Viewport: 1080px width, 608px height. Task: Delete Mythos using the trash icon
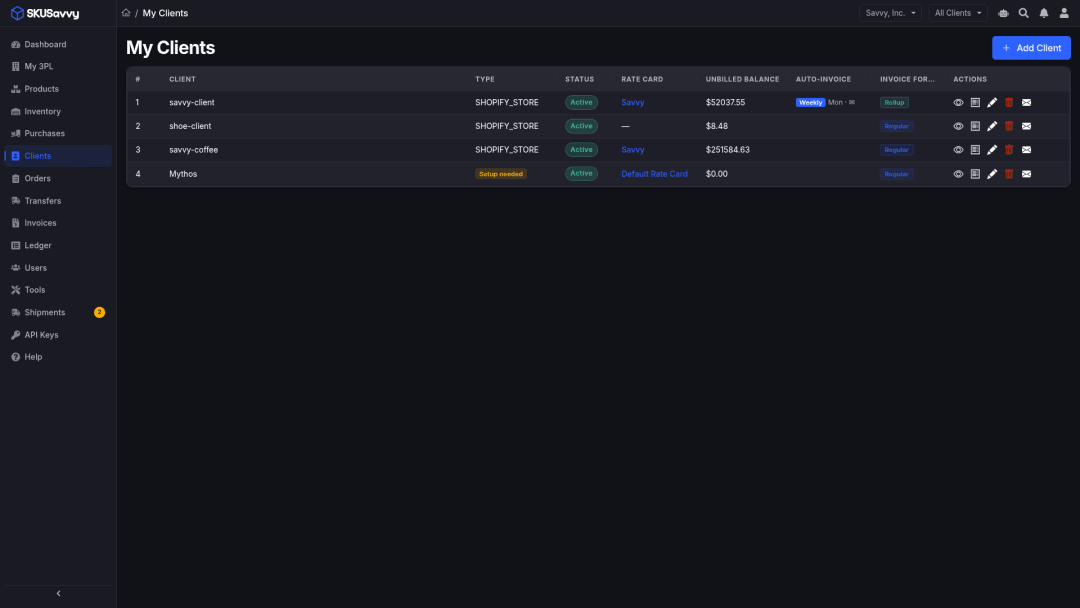pyautogui.click(x=1009, y=174)
